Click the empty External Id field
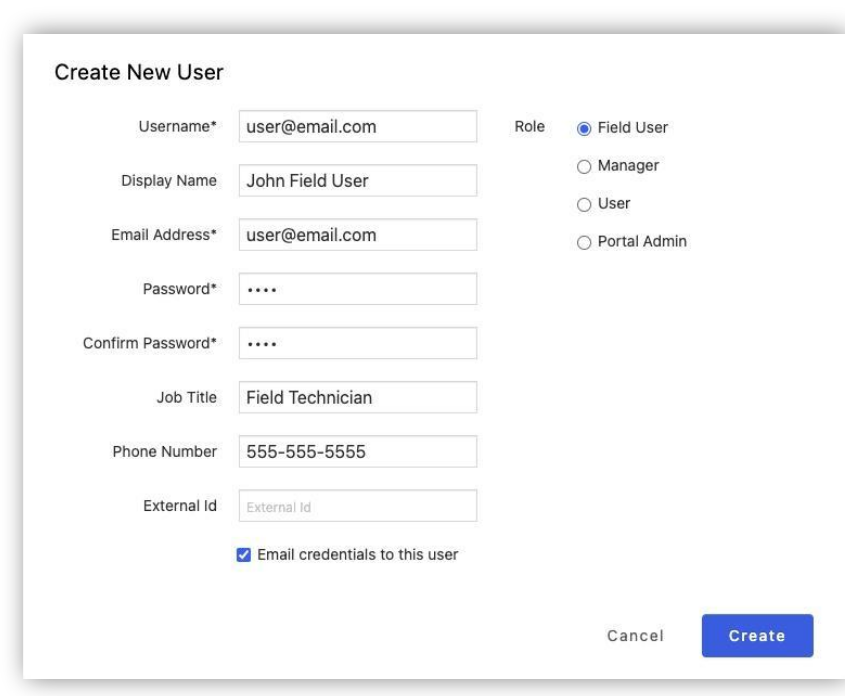Screen dimensions: 845x696 pos(357,506)
